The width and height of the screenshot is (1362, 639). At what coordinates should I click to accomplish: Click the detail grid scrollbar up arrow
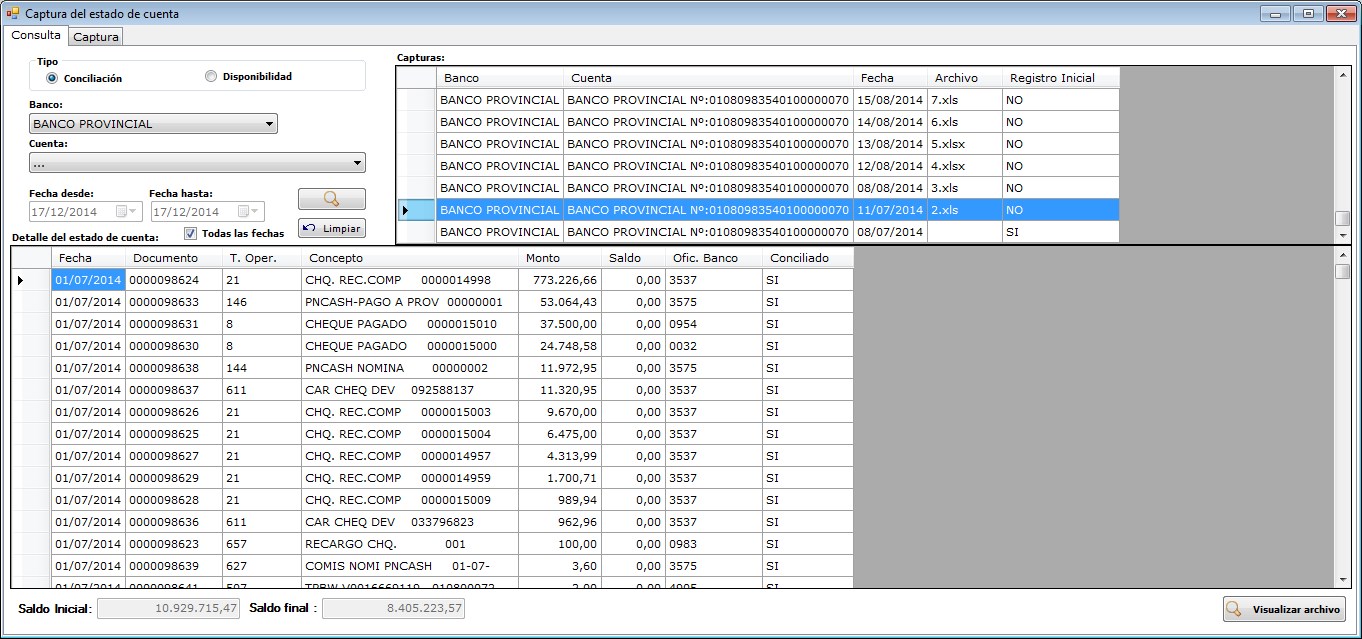pos(1343,255)
